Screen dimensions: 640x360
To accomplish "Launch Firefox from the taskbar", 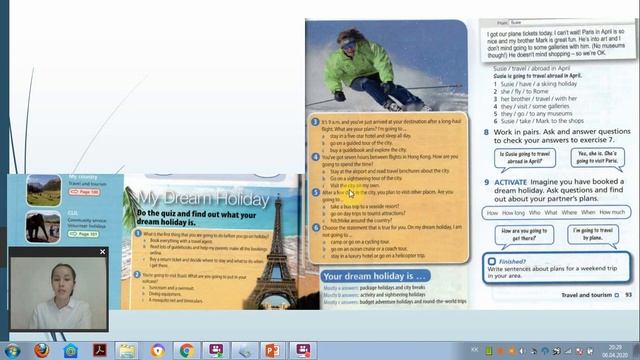I will [41, 351].
